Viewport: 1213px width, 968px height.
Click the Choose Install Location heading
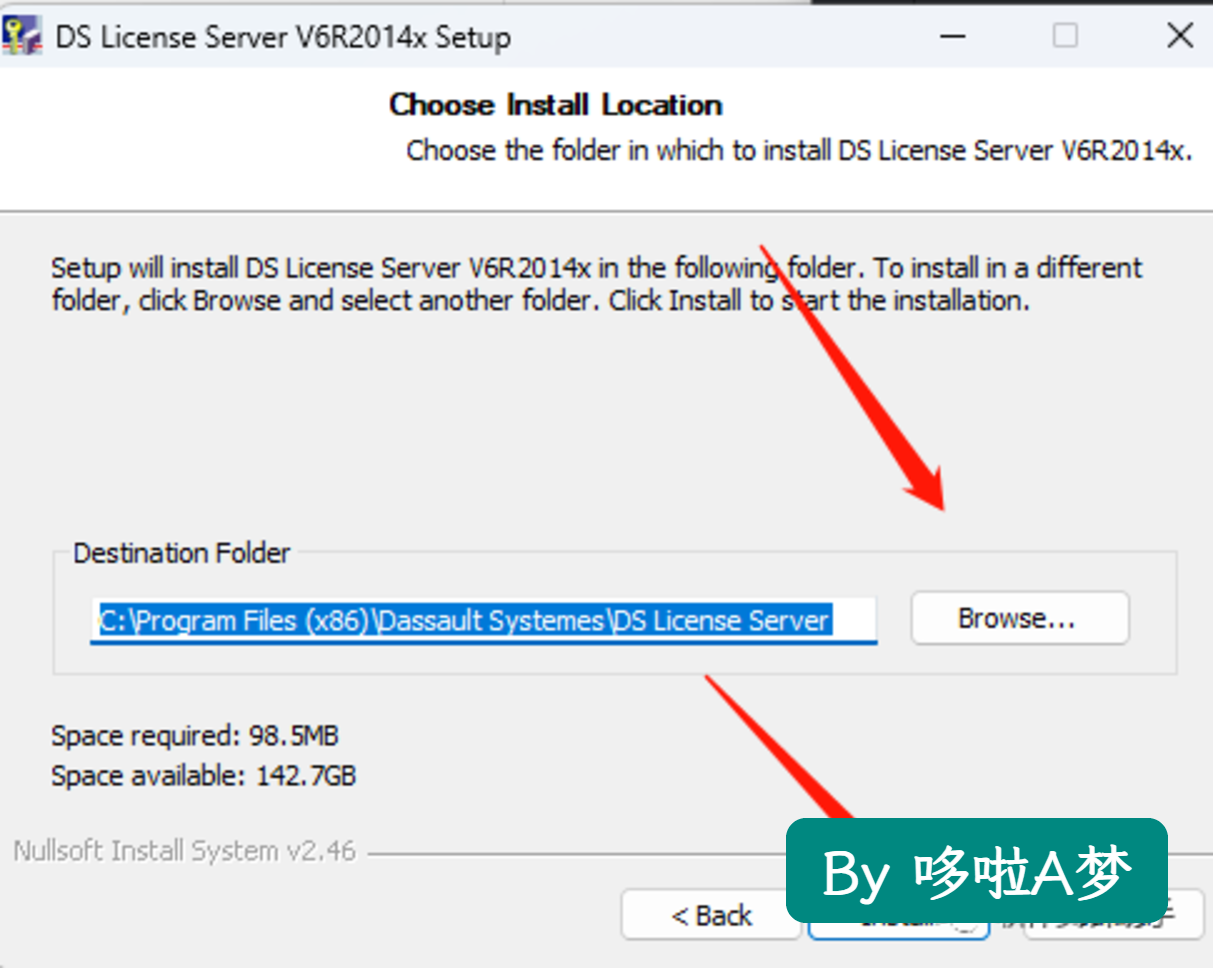555,105
